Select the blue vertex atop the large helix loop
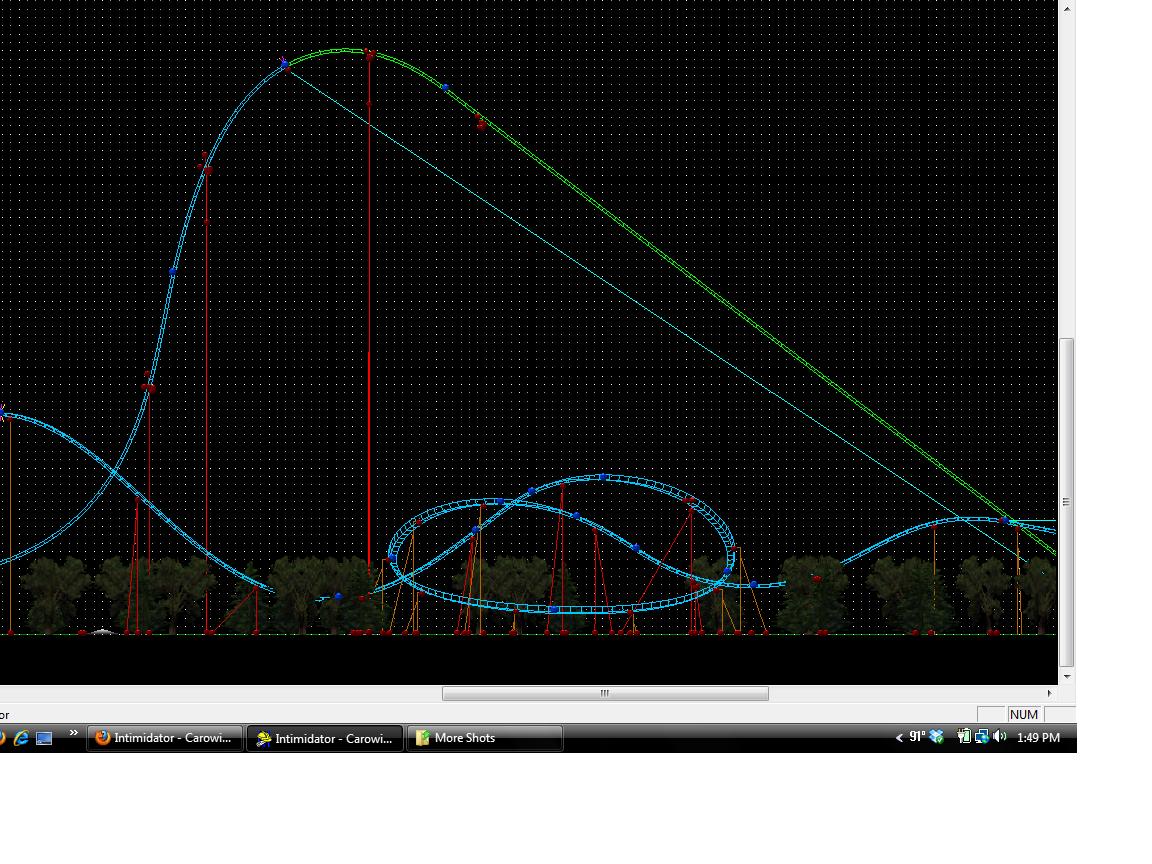The width and height of the screenshot is (1152, 864). pyautogui.click(x=603, y=477)
